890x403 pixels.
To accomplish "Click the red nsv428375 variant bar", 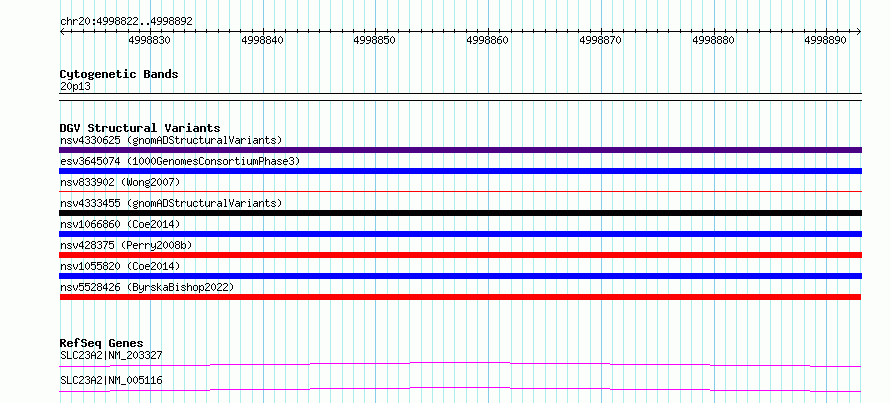I will click(x=460, y=255).
